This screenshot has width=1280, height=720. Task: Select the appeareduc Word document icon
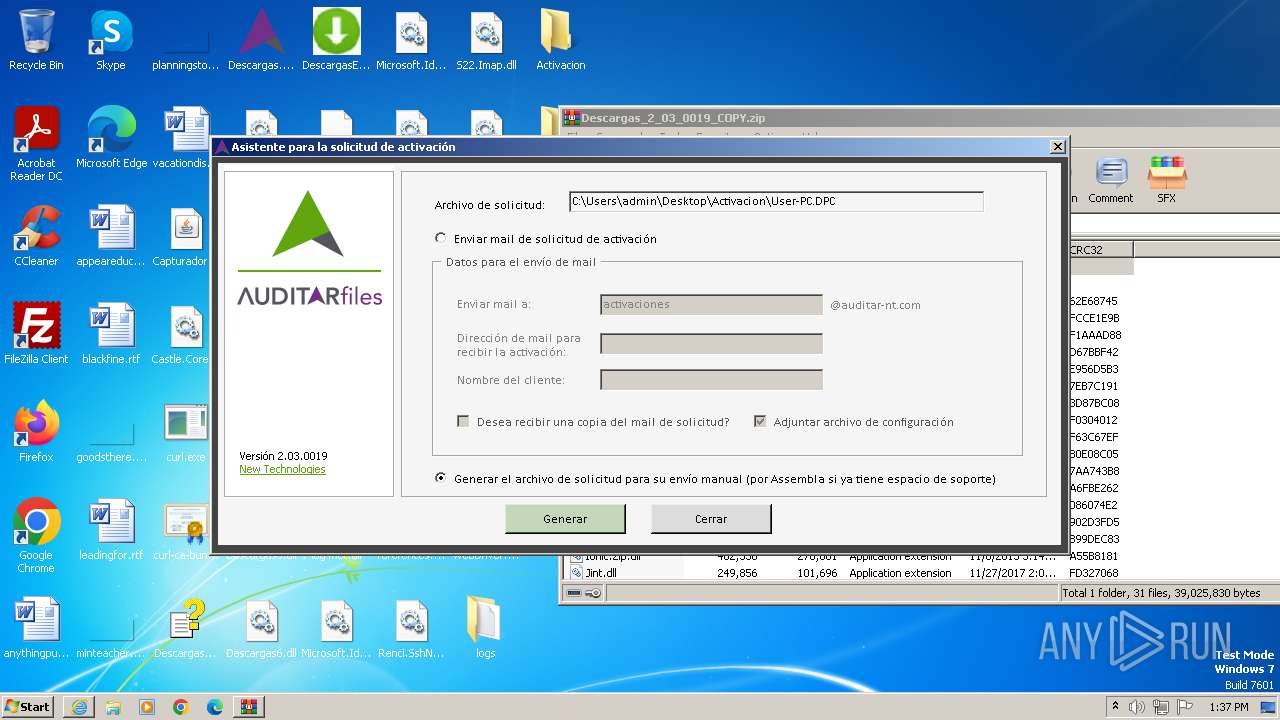[x=111, y=236]
